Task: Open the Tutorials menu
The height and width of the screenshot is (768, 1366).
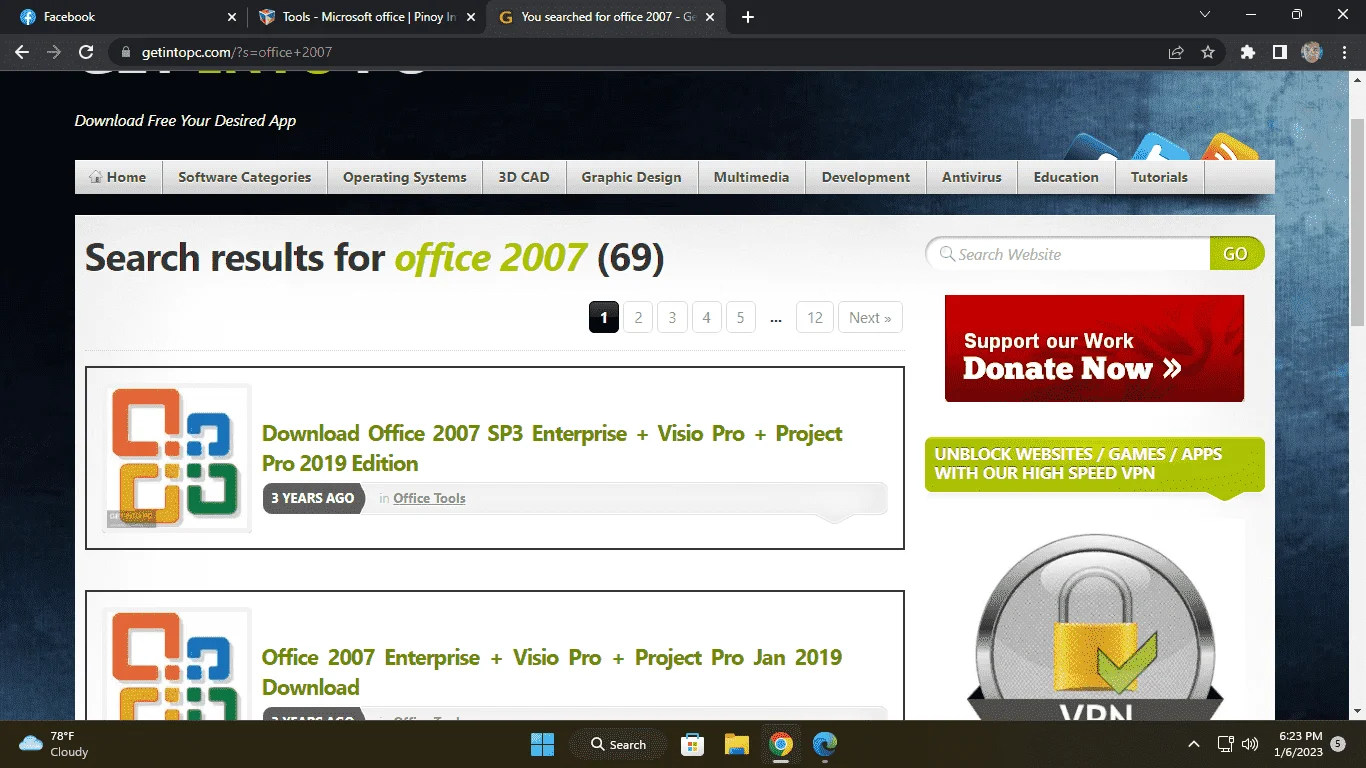Action: coord(1160,177)
